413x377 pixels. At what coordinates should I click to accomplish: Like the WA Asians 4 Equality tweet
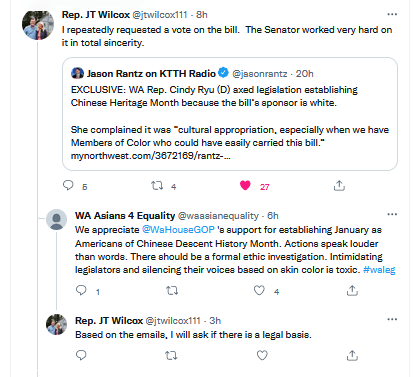click(259, 291)
